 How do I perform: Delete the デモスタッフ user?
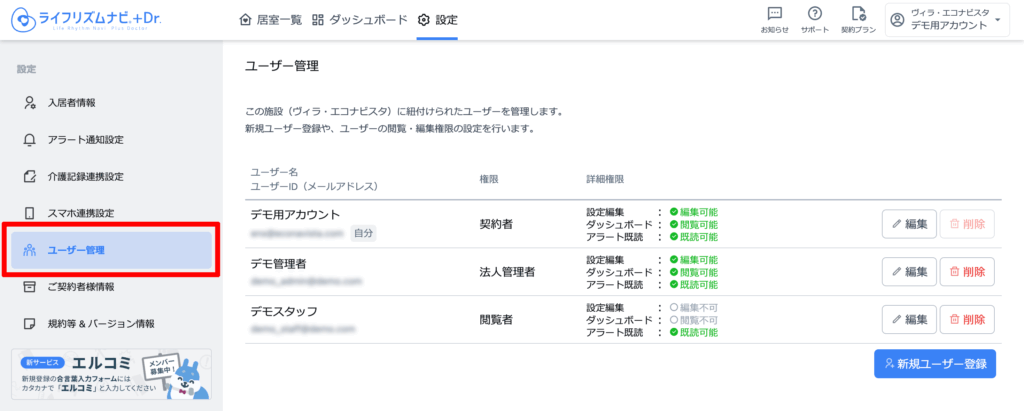coord(967,320)
